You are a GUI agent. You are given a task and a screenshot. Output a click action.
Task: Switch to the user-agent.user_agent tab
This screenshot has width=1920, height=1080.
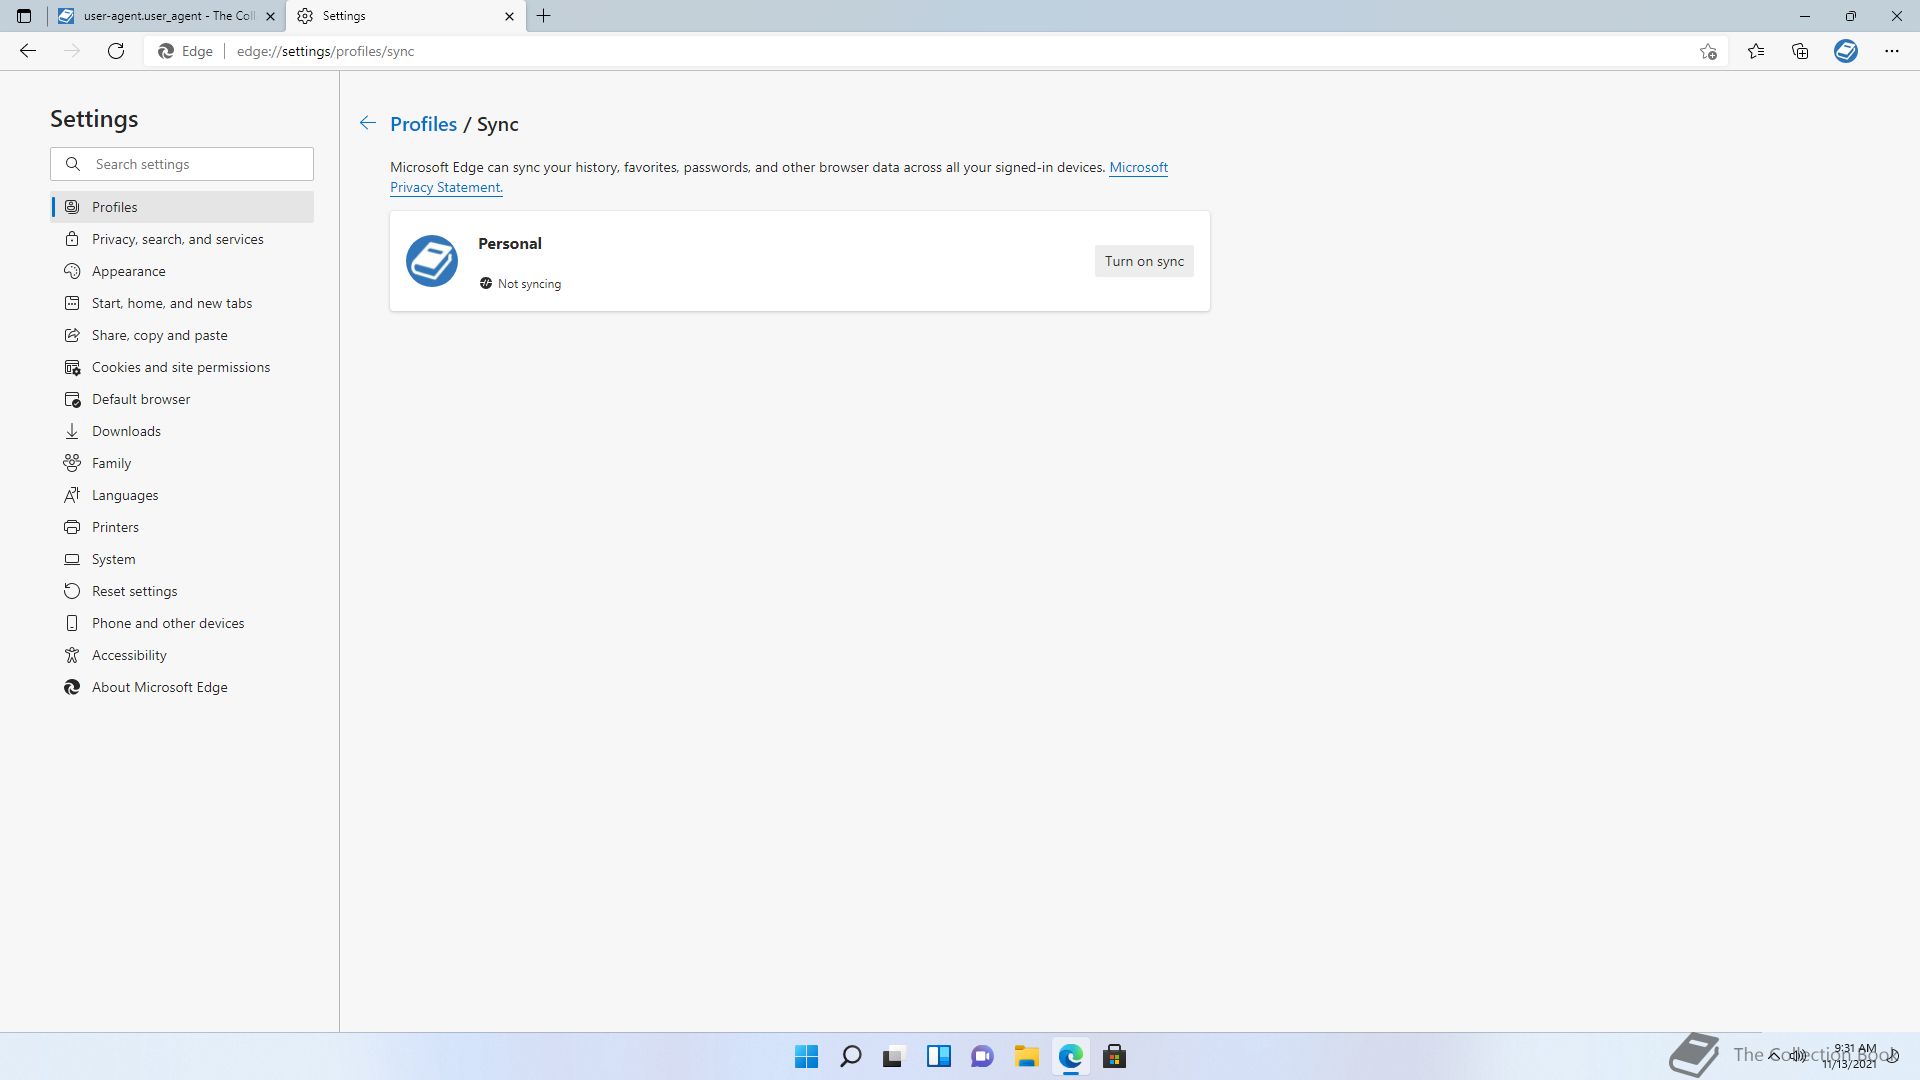pyautogui.click(x=165, y=16)
